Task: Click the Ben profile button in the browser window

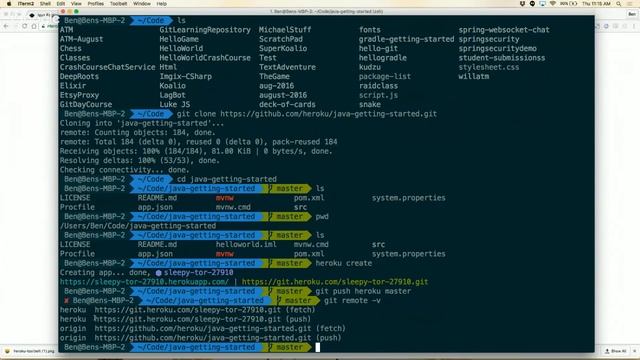Action: click(632, 14)
